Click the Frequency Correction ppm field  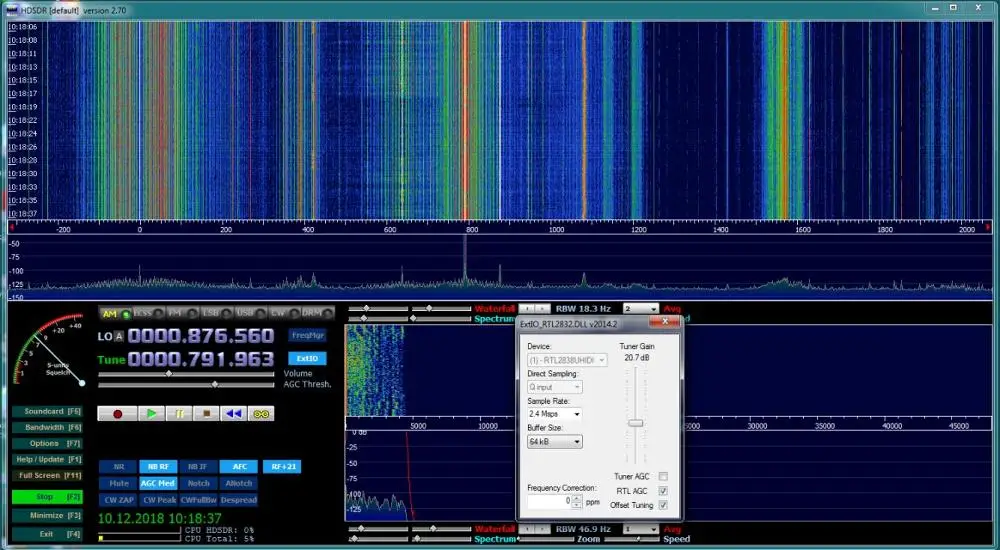(x=550, y=501)
